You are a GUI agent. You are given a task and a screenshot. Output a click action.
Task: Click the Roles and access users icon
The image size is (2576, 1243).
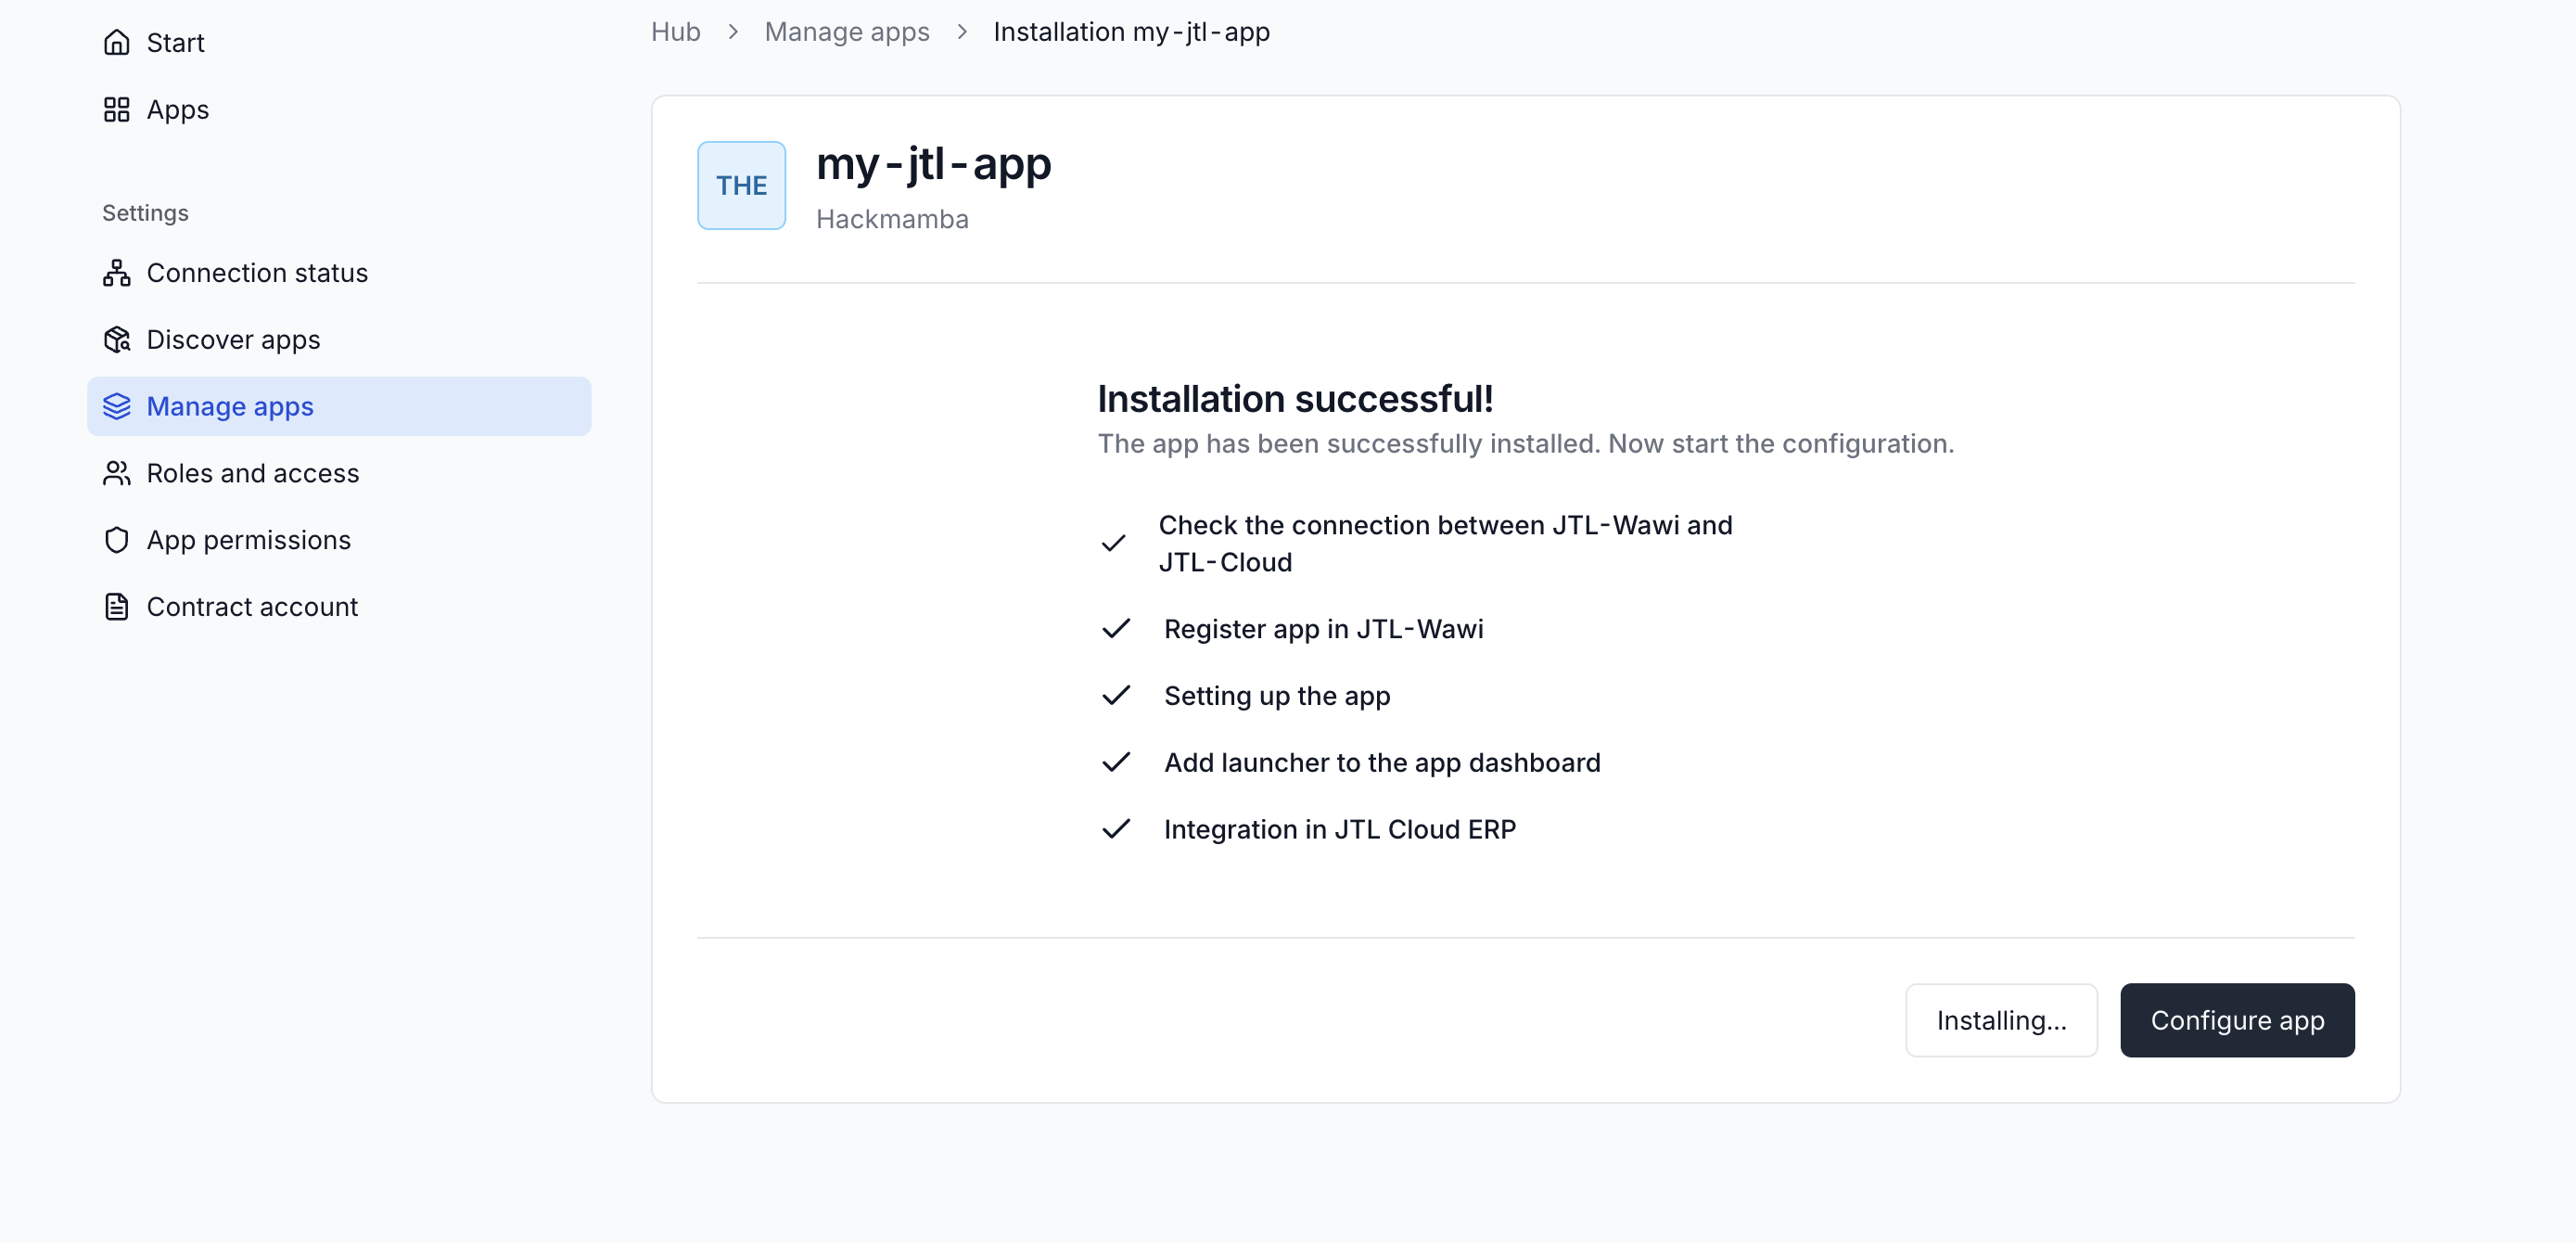(x=117, y=473)
